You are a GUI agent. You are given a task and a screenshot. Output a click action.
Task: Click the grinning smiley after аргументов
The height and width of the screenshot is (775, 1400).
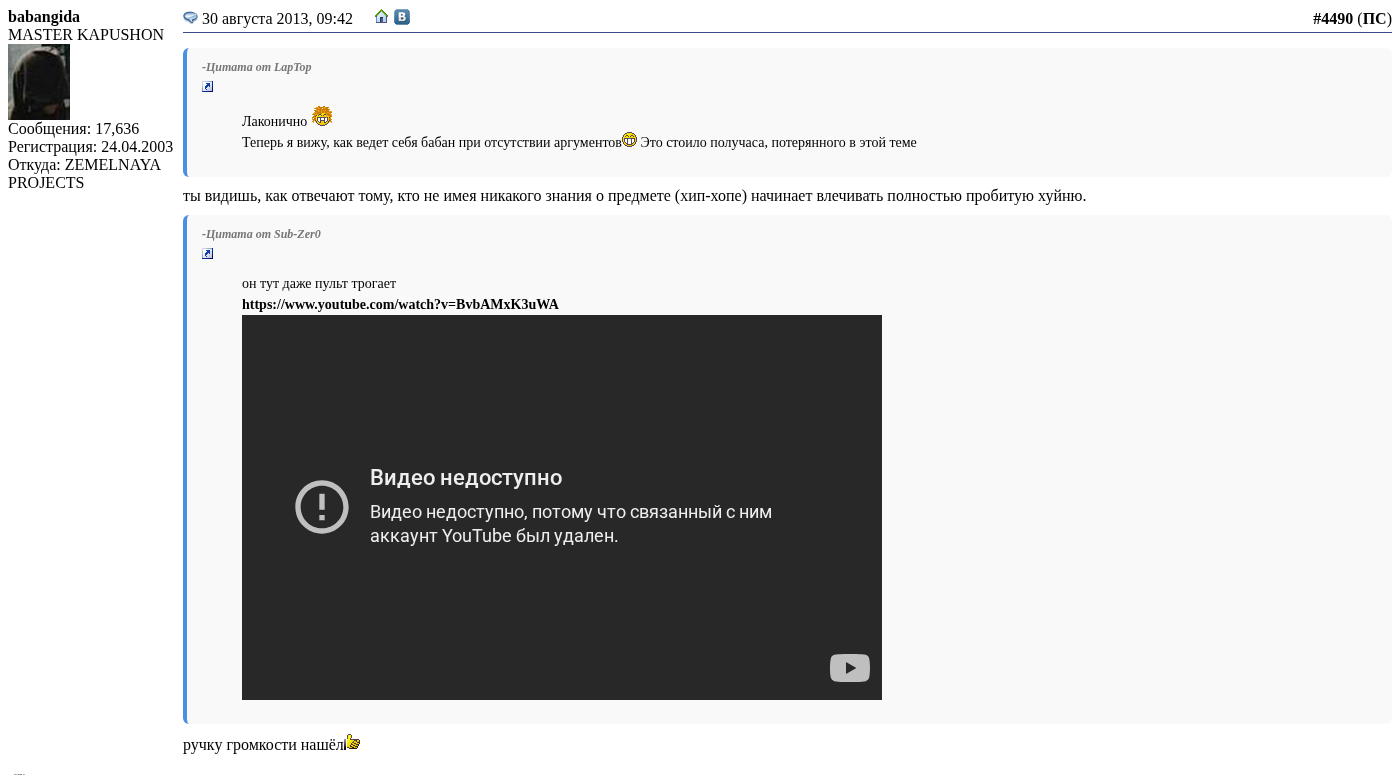point(629,140)
